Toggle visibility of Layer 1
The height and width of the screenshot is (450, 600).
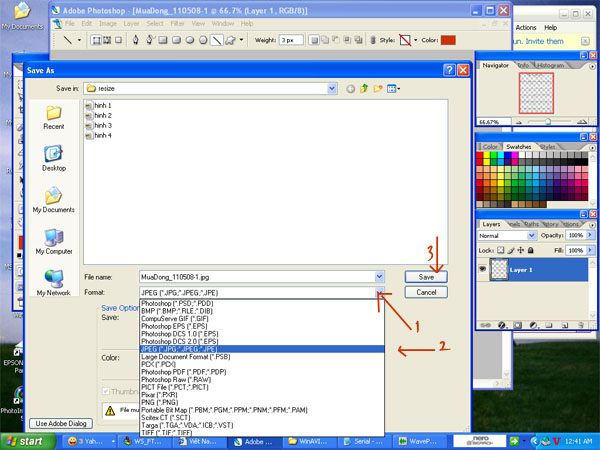coord(483,269)
